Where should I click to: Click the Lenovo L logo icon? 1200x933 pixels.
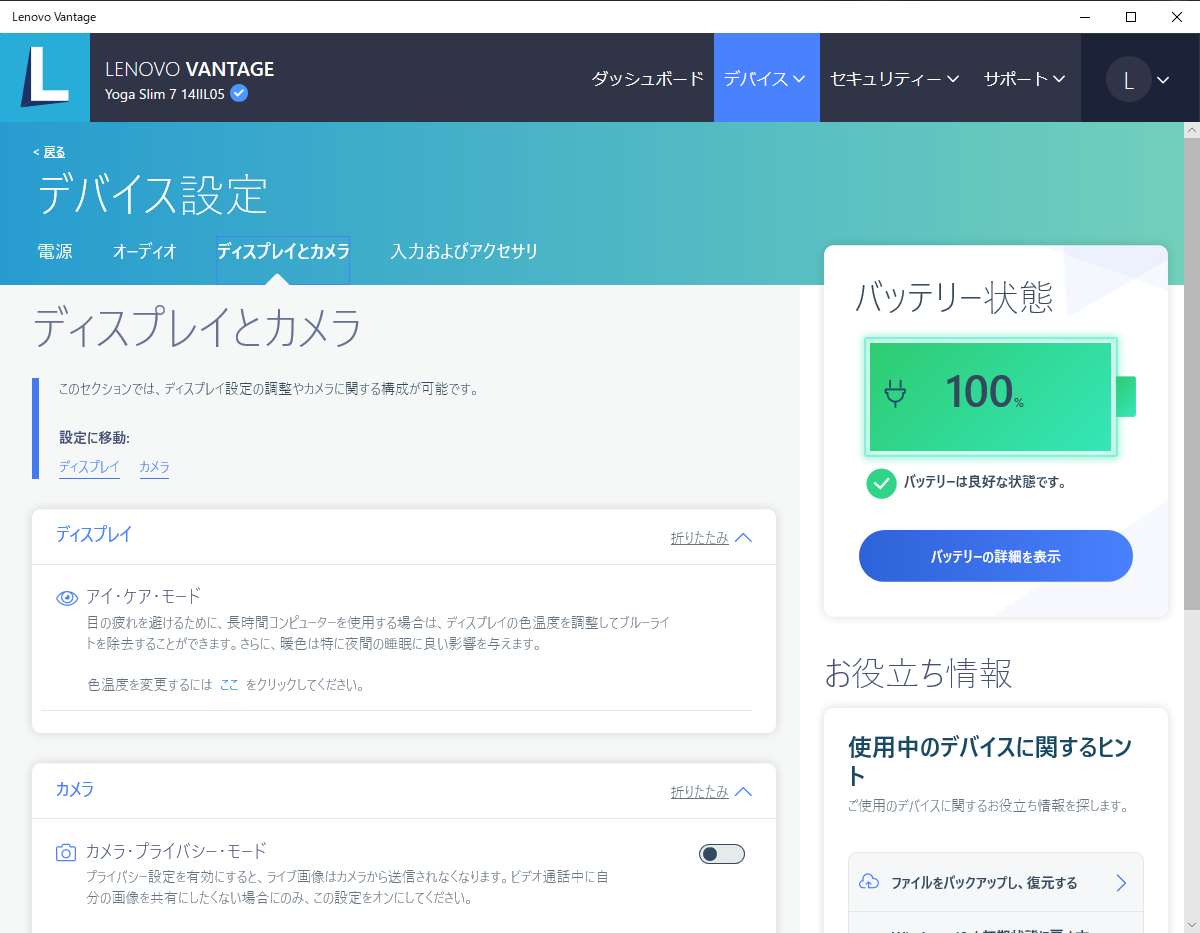click(45, 77)
